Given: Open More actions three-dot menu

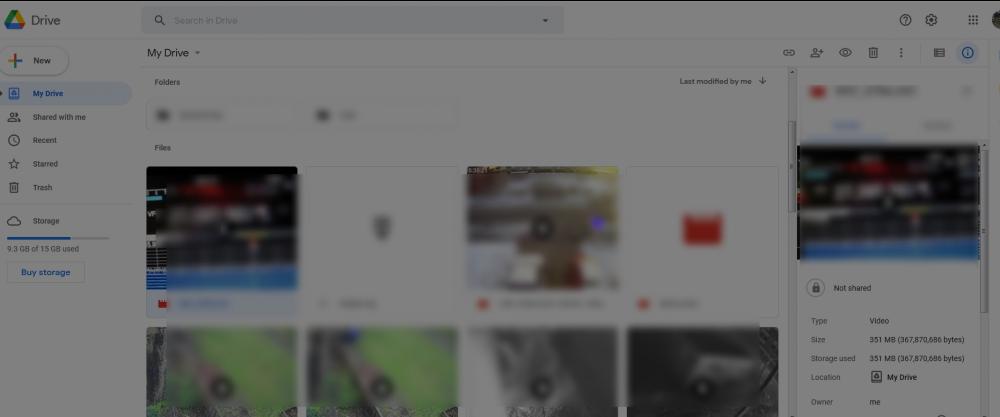Looking at the screenshot, I should (x=901, y=53).
